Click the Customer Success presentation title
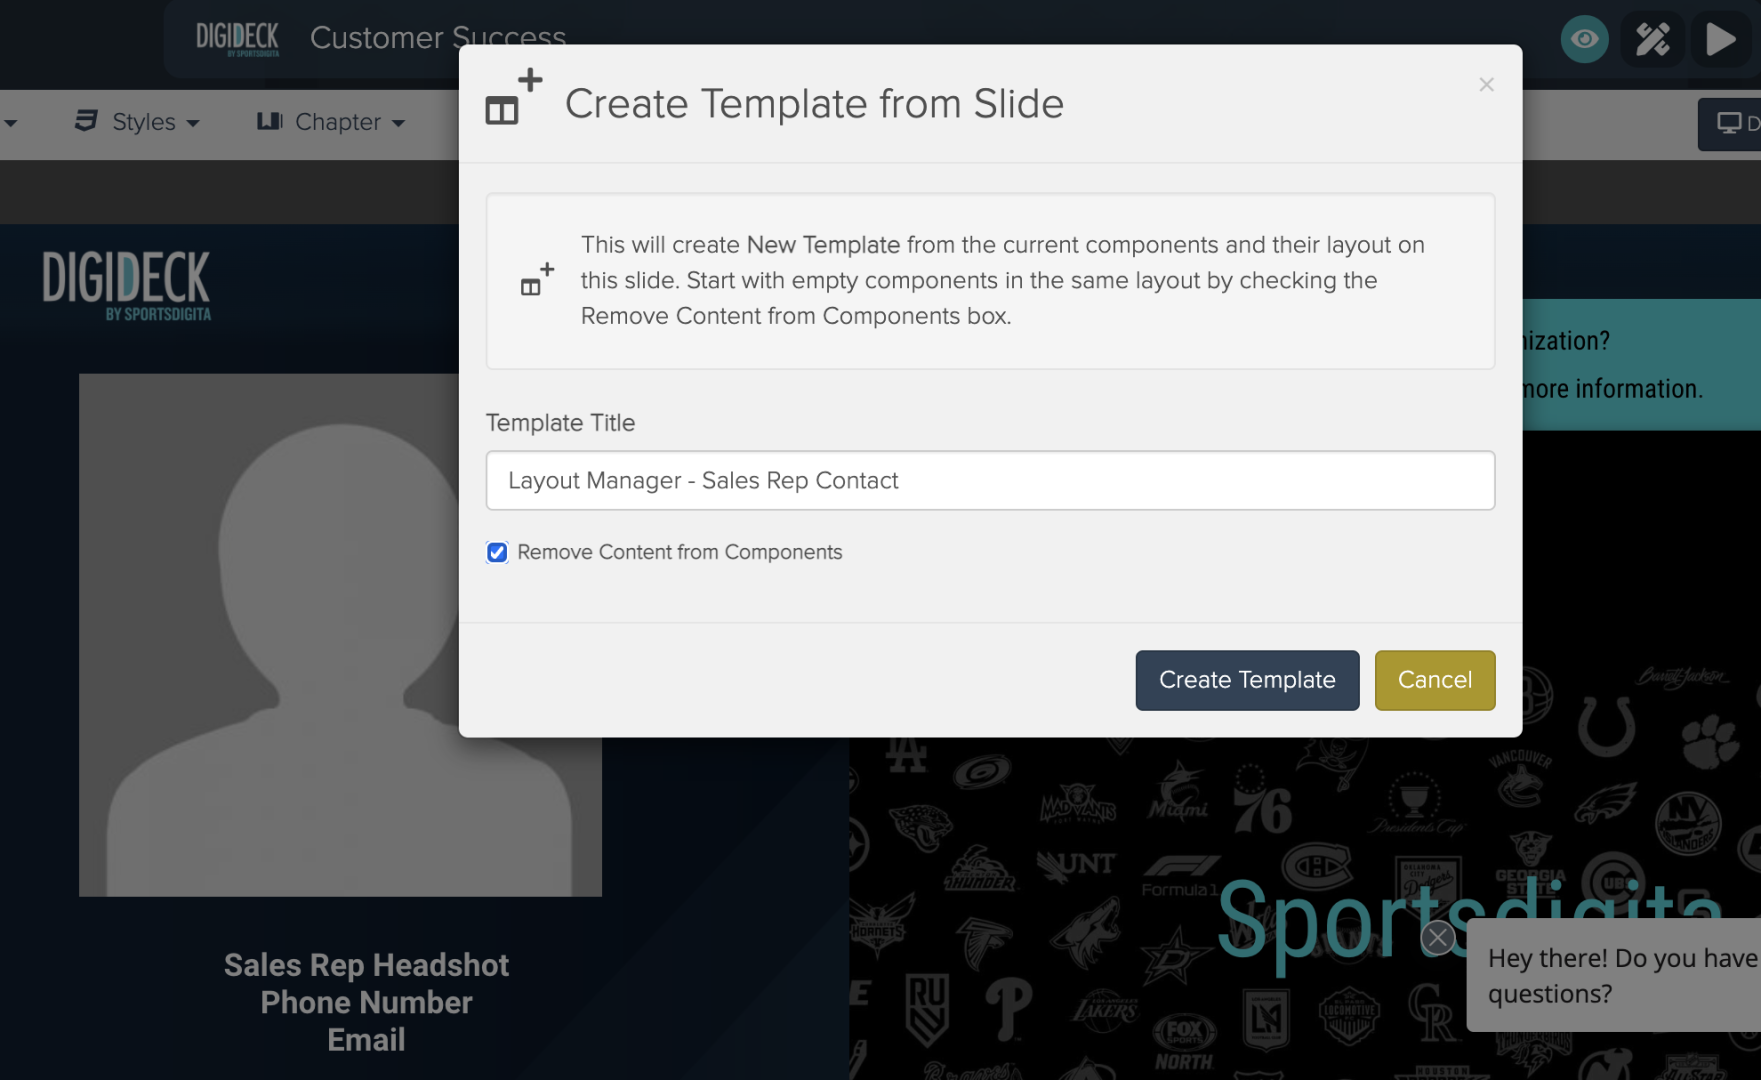The width and height of the screenshot is (1761, 1080). [437, 38]
